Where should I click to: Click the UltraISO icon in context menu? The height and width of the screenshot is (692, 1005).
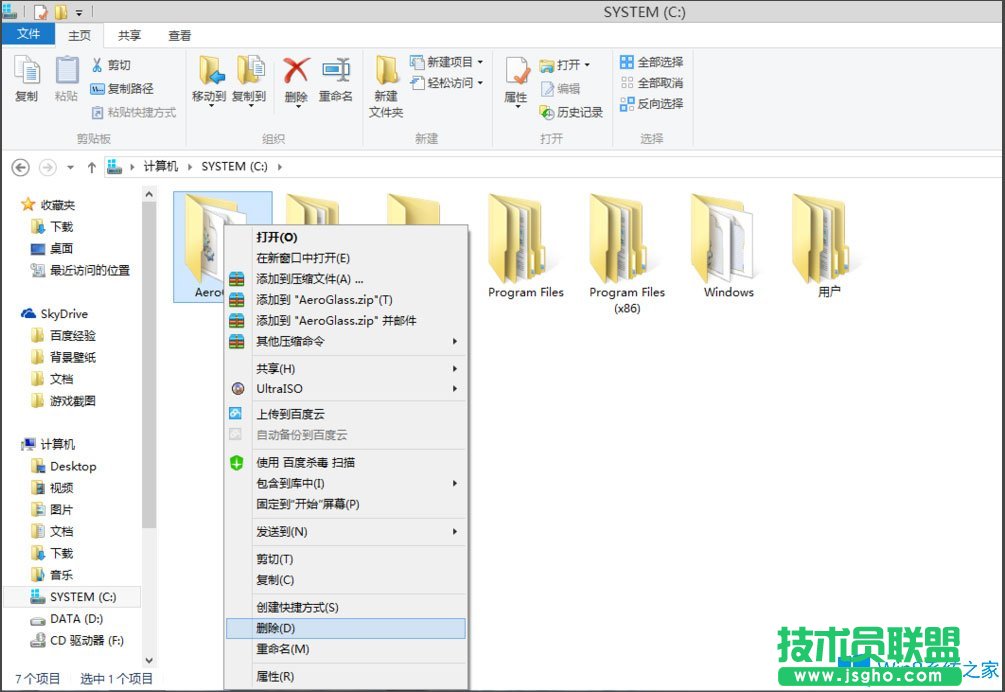click(239, 389)
